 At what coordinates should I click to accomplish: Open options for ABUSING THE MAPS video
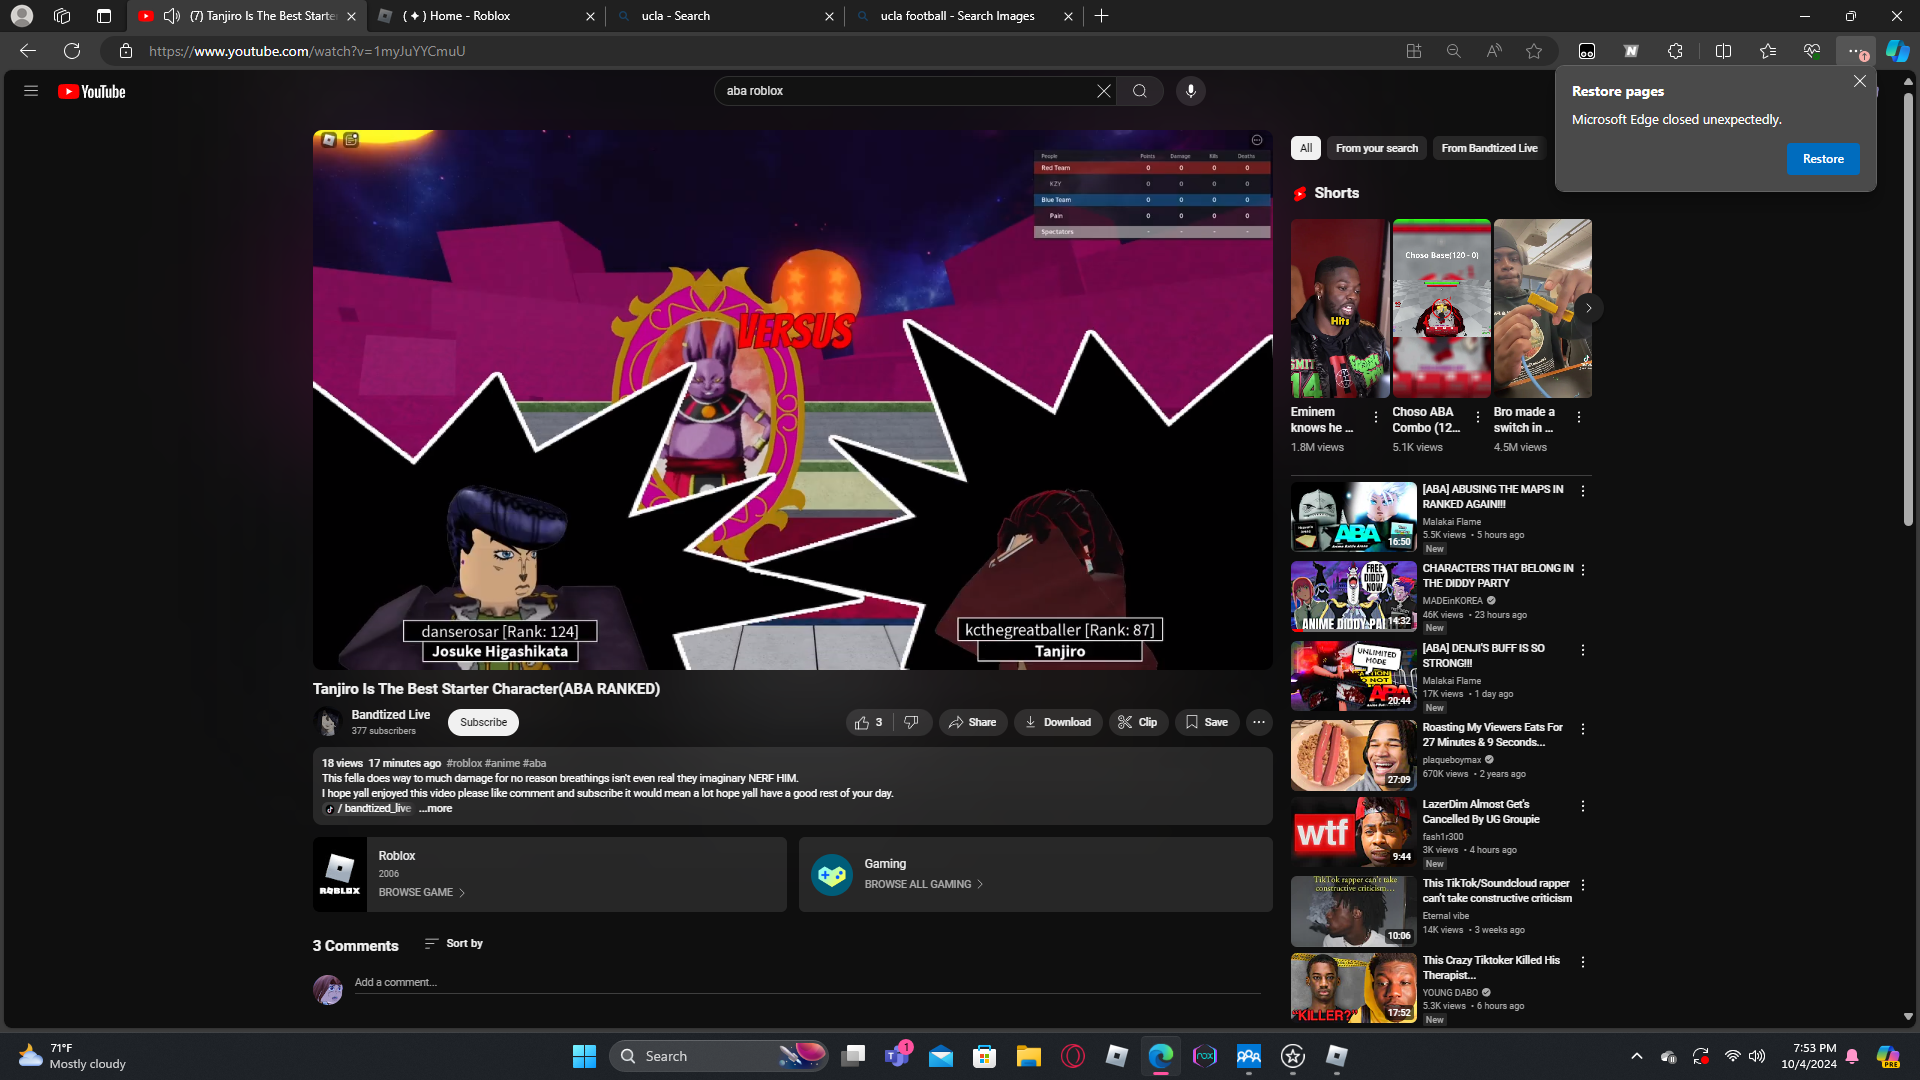[1583, 491]
